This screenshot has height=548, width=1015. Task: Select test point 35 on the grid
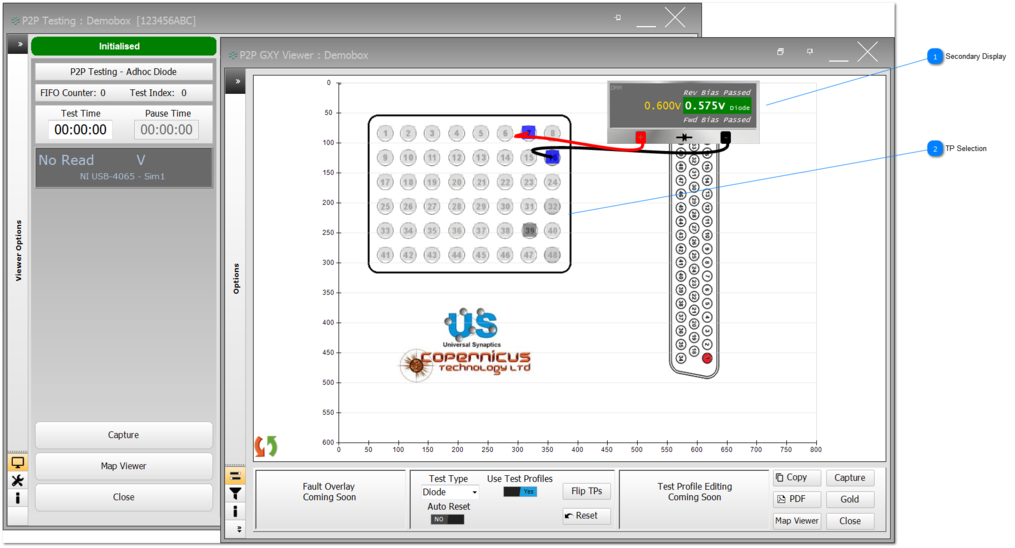(432, 230)
